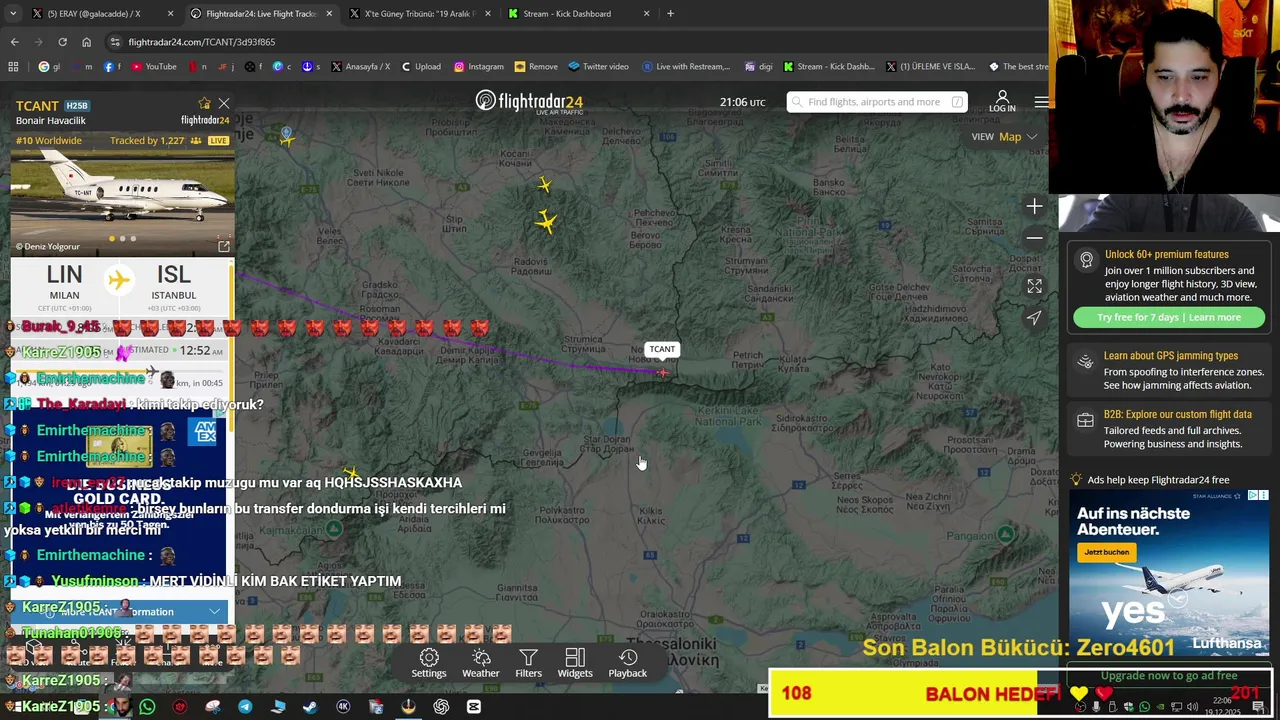Open Steam from the taskbar
This screenshot has width=1280, height=720.
[x=310, y=707]
